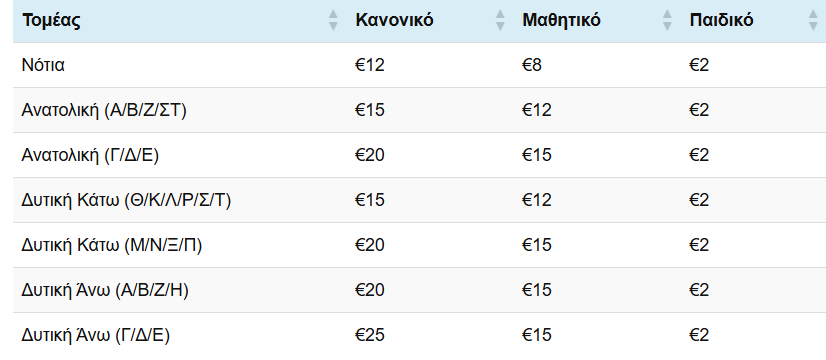Select the Ανατολική (Α/Β/Ζ/ΣΤ) row
826x360 pixels.
(419, 110)
